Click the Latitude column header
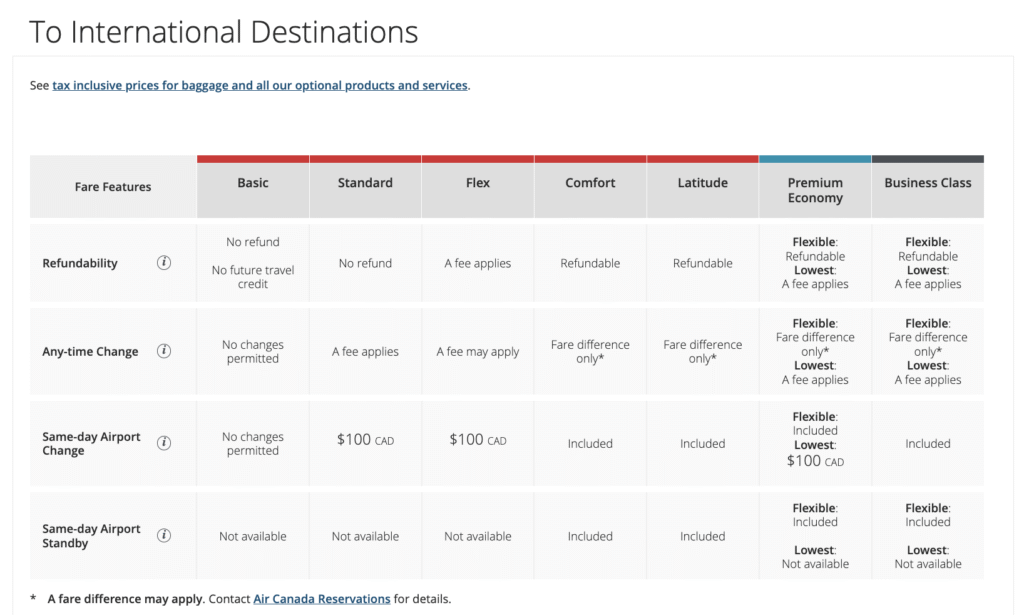 [702, 184]
